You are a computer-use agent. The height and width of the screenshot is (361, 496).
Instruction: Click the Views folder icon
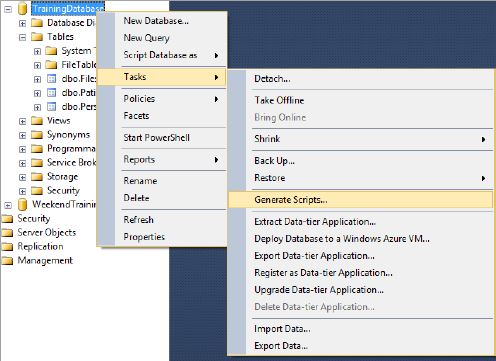point(37,121)
